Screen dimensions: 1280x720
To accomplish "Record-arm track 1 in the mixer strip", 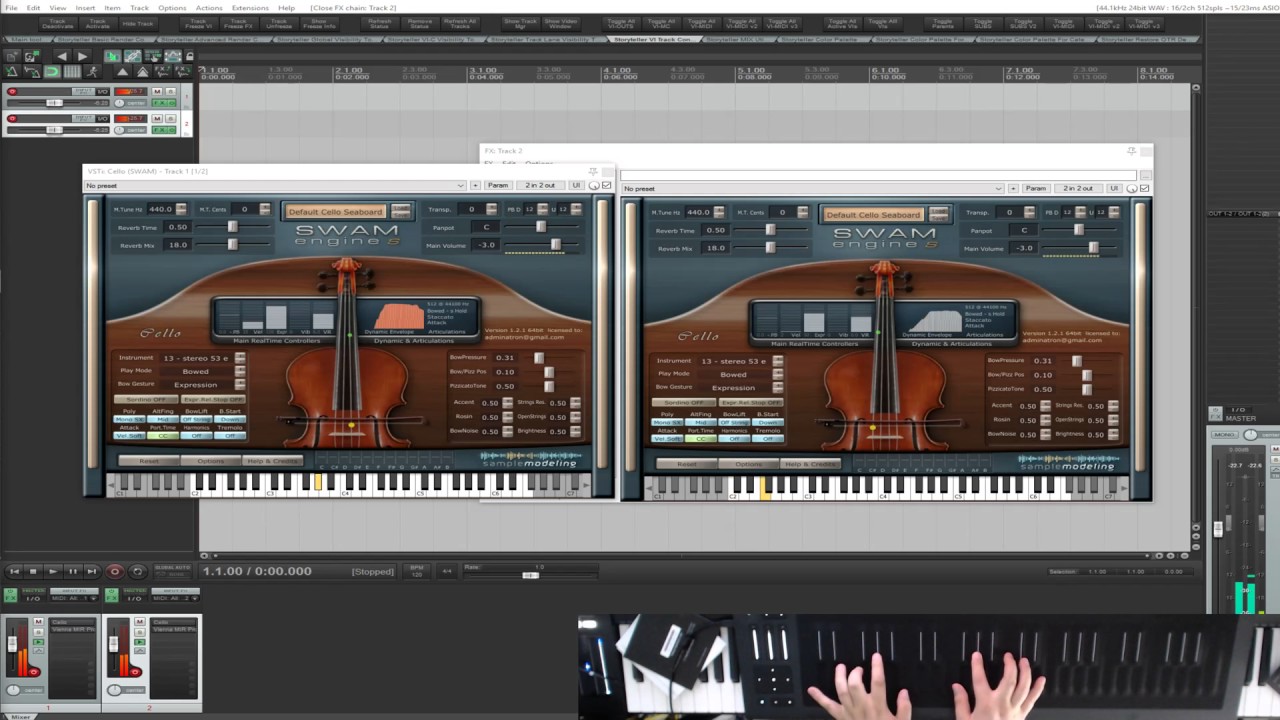I will click(34, 672).
